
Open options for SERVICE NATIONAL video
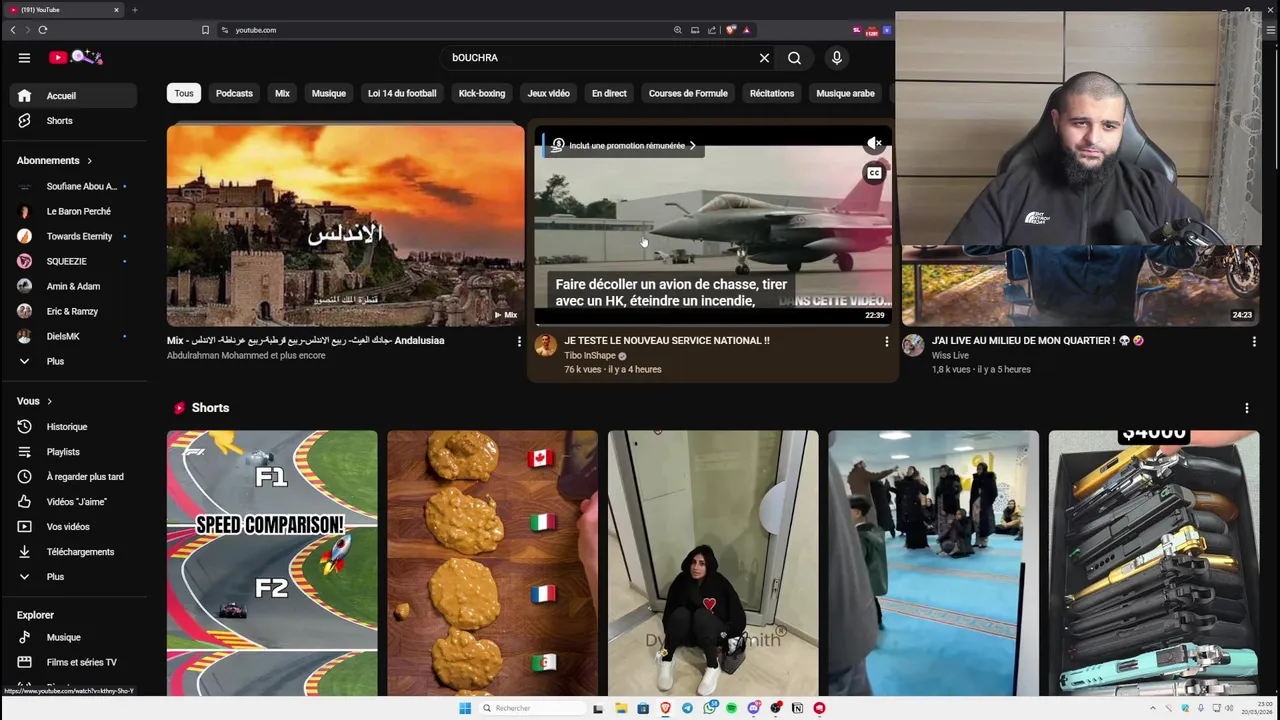pos(886,342)
